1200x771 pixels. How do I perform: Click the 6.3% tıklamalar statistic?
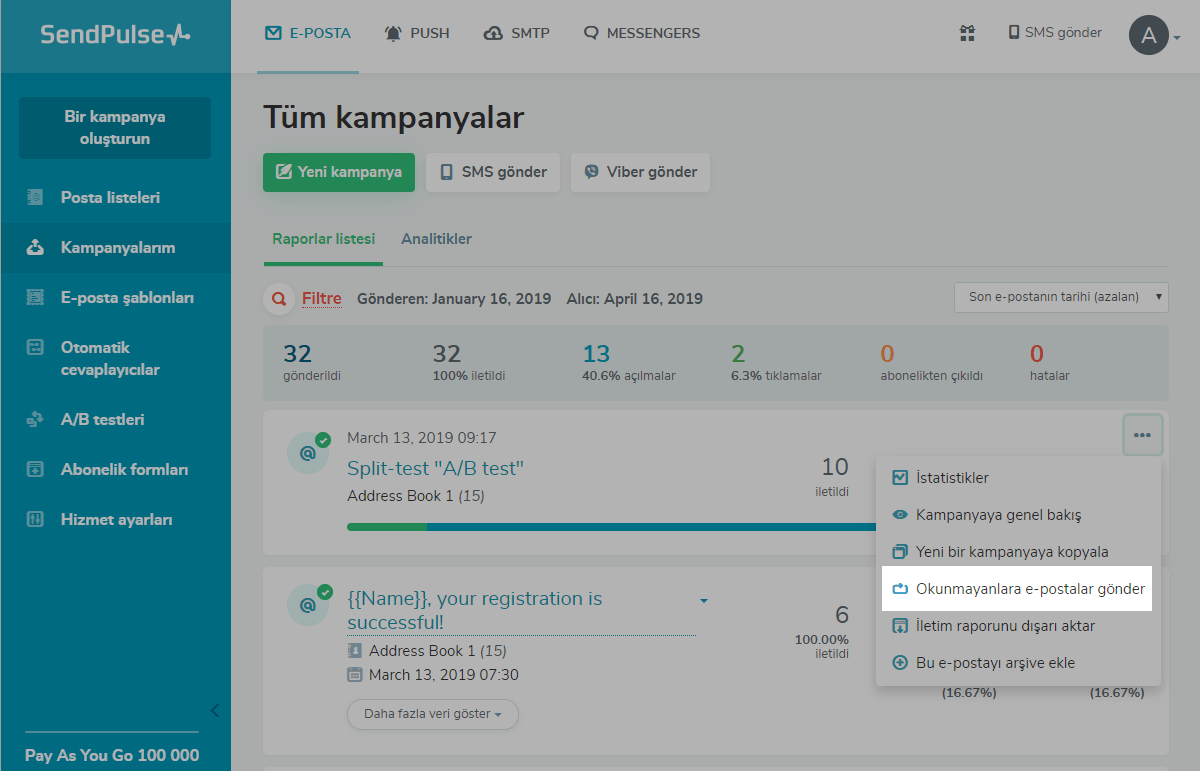click(776, 363)
